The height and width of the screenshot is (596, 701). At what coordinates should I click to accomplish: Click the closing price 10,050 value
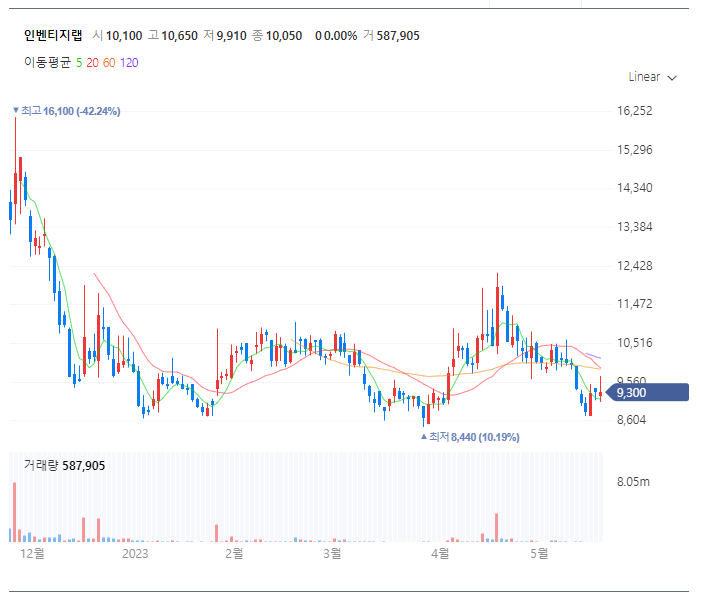point(284,36)
